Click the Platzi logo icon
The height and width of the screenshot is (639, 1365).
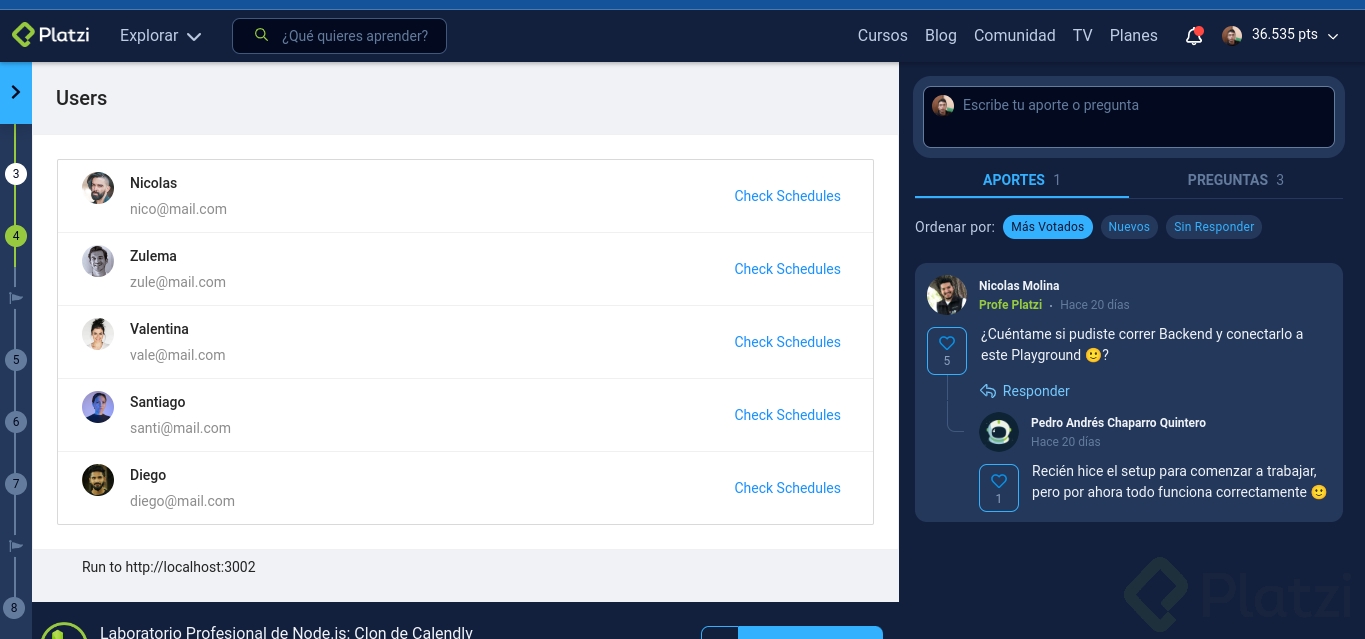click(x=22, y=35)
